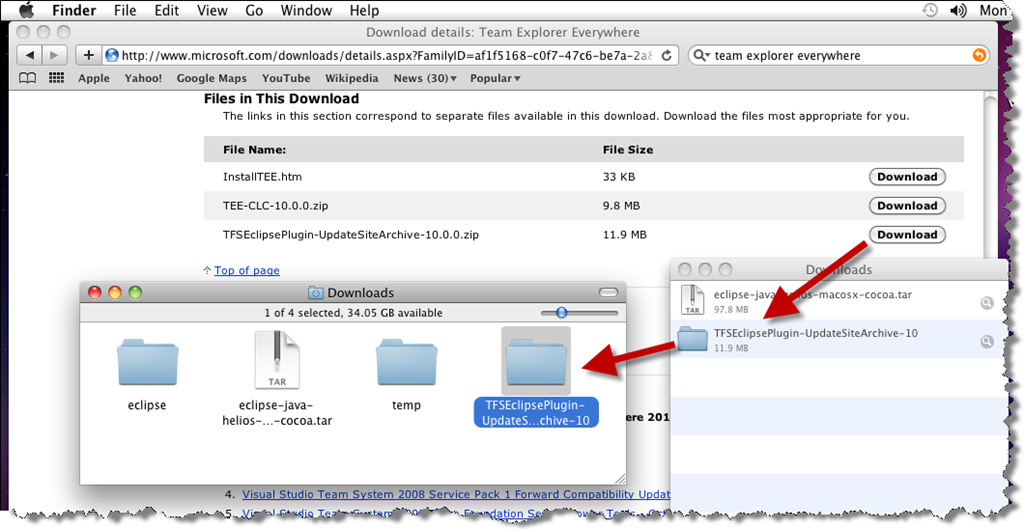This screenshot has width=1024, height=529.
Task: Reveal TFSEclipsePlugin download via magnifier icon
Action: pos(987,341)
